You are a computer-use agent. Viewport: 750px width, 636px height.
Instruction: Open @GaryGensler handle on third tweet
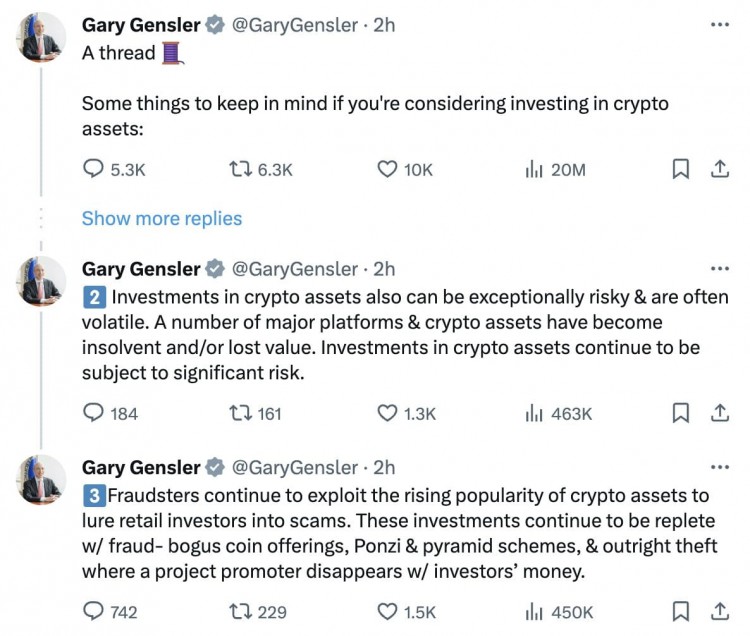click(295, 467)
